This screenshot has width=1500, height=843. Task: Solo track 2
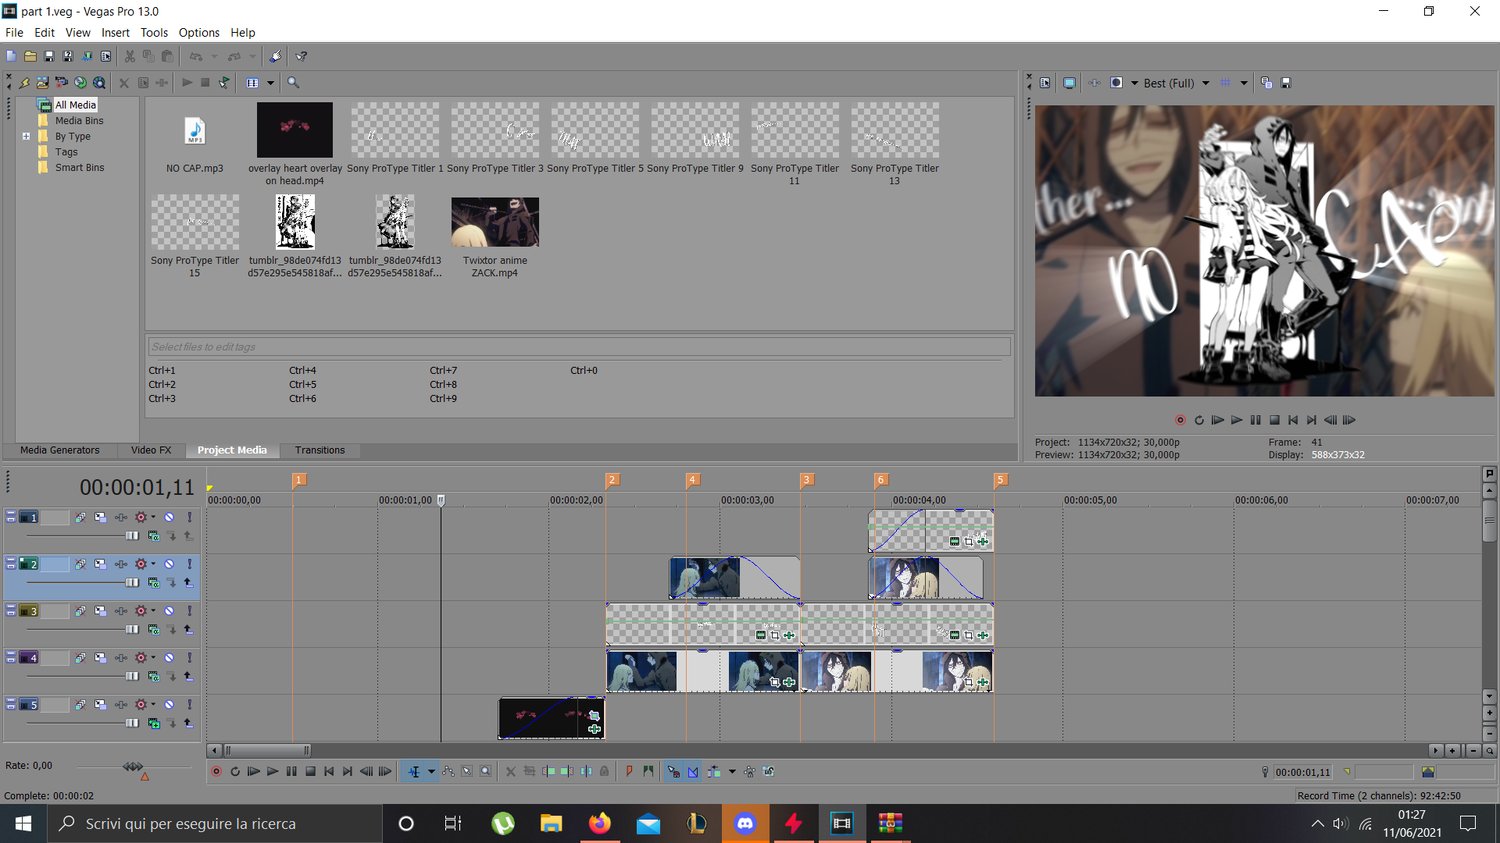[x=189, y=564]
